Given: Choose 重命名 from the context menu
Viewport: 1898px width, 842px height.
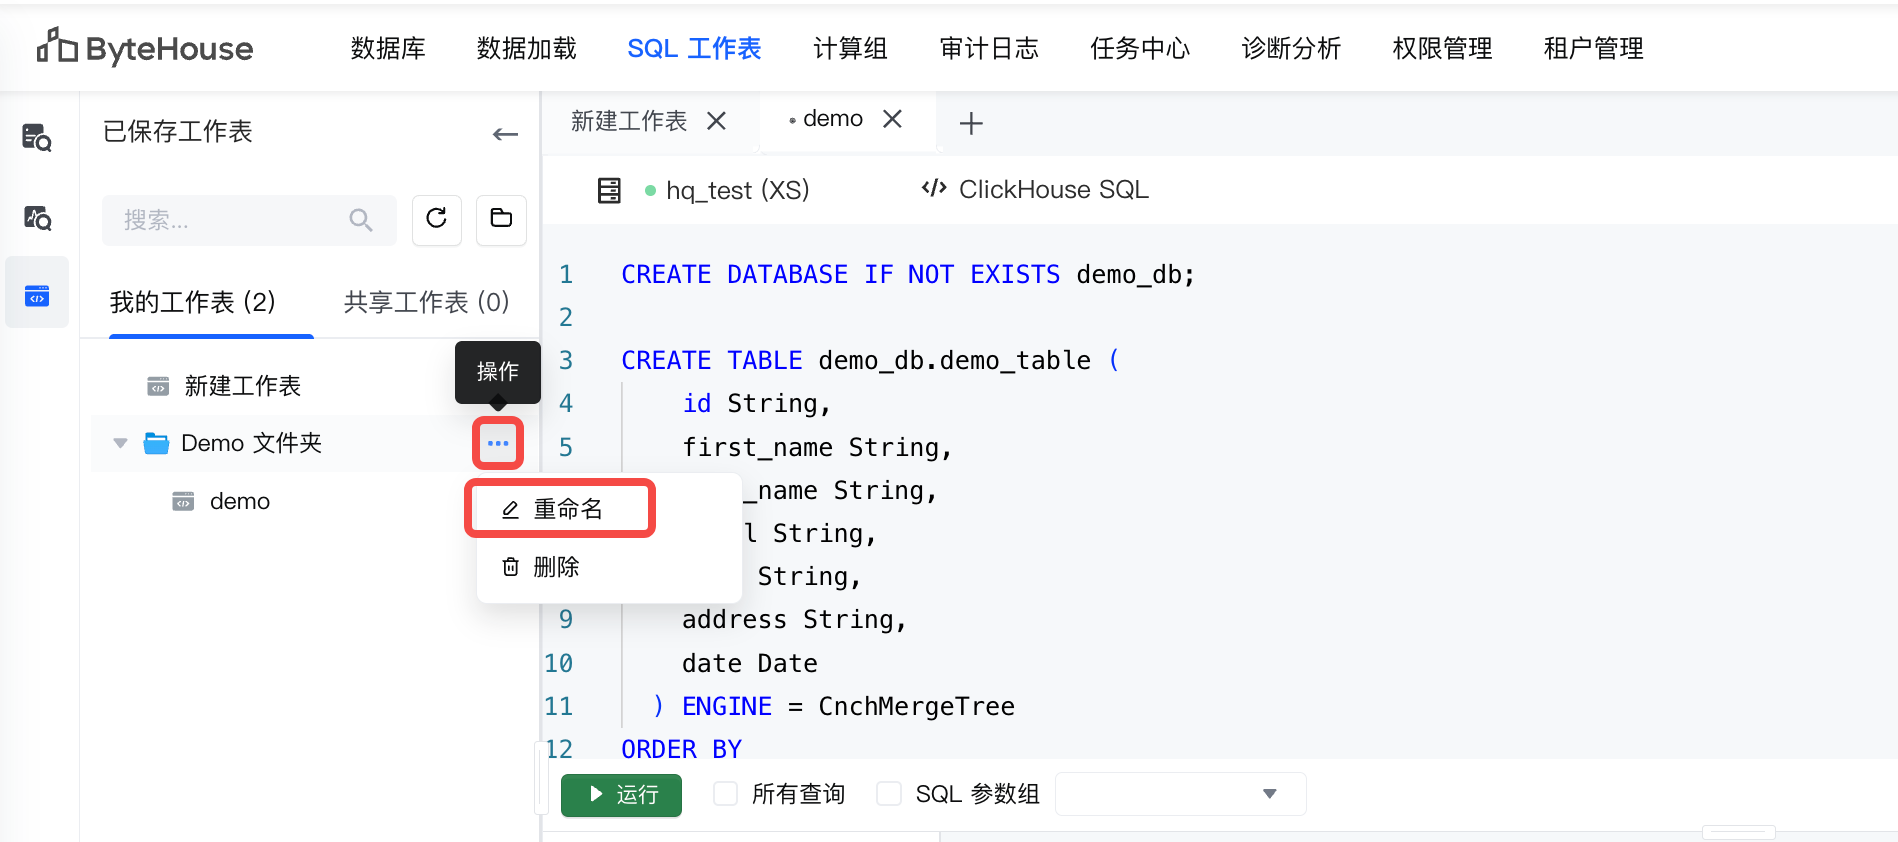Looking at the screenshot, I should click(x=567, y=509).
